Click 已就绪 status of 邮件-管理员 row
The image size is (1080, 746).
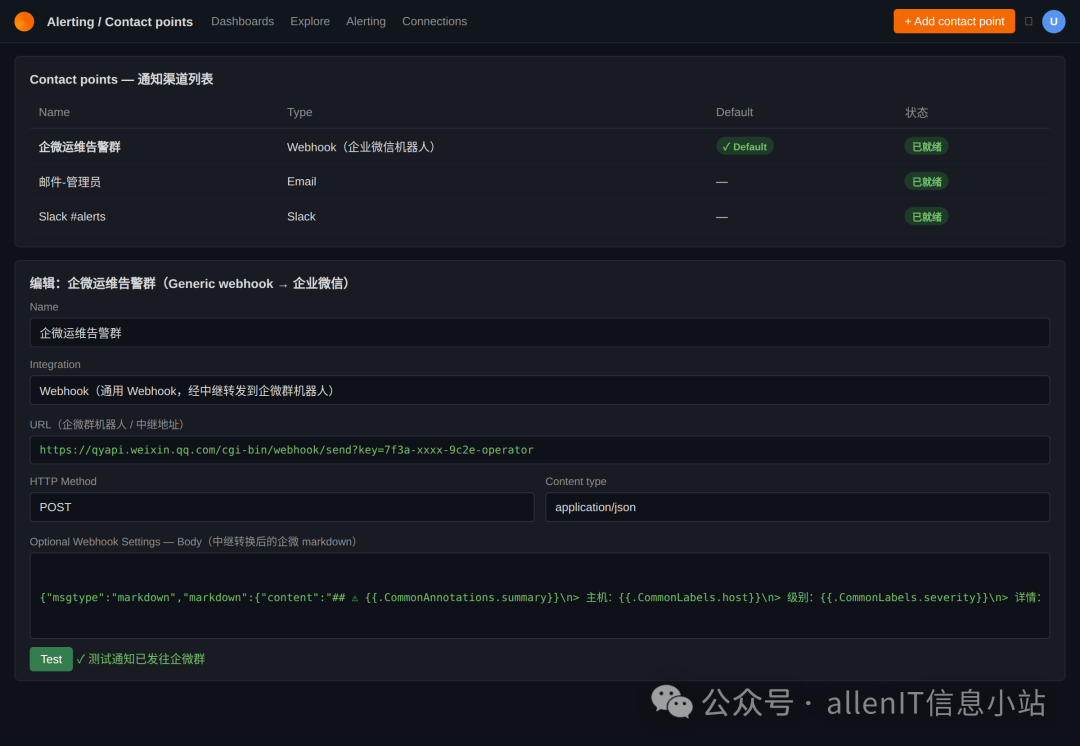[926, 182]
